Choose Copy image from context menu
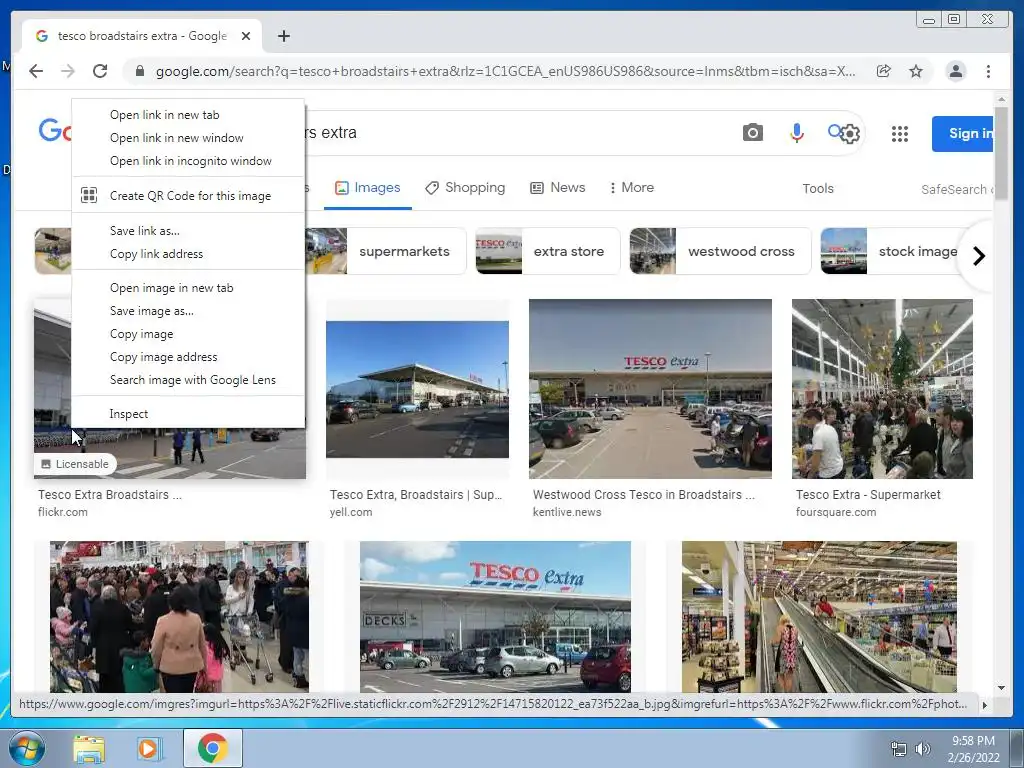 tap(188, 334)
